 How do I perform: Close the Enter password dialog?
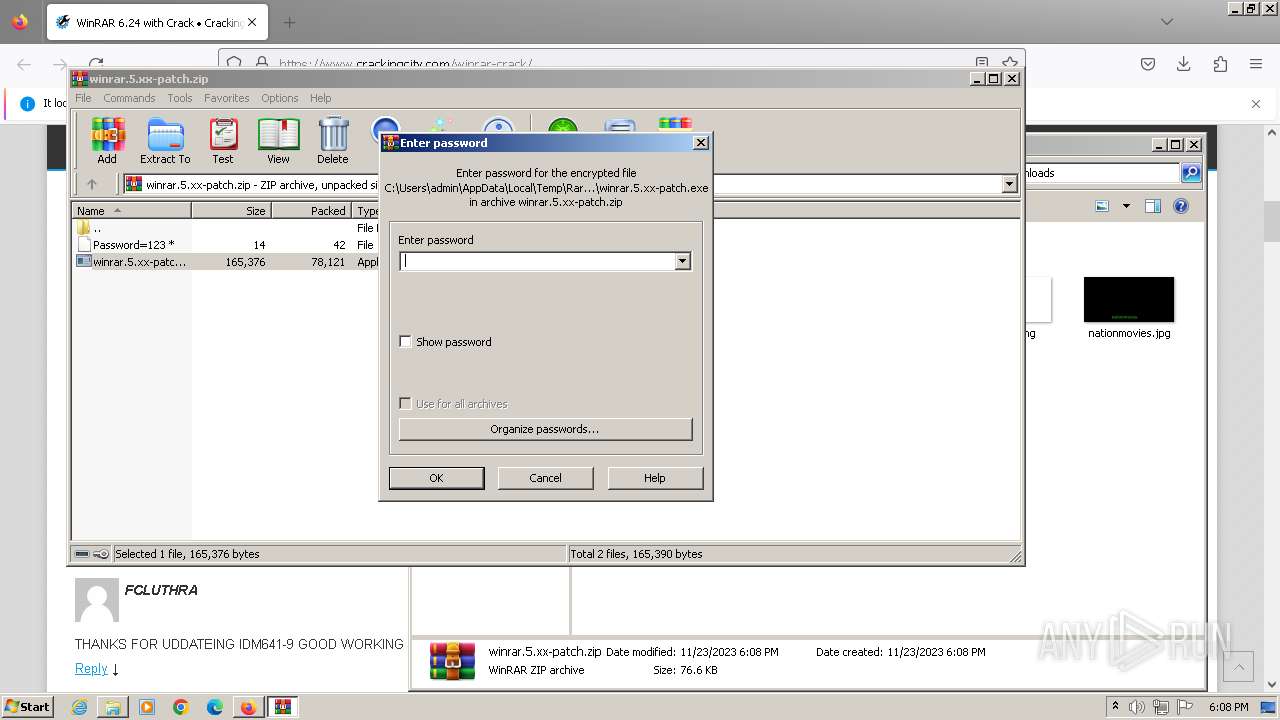[701, 143]
